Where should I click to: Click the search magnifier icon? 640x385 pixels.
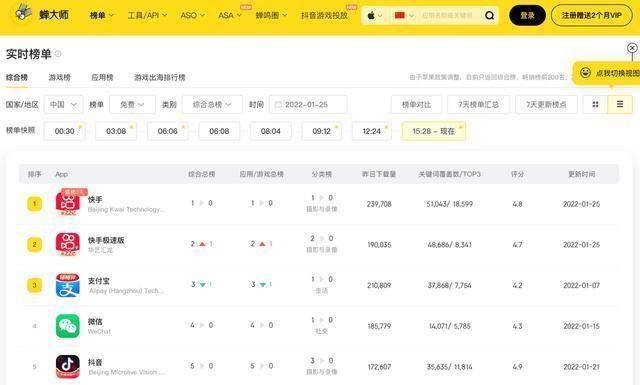coord(489,16)
